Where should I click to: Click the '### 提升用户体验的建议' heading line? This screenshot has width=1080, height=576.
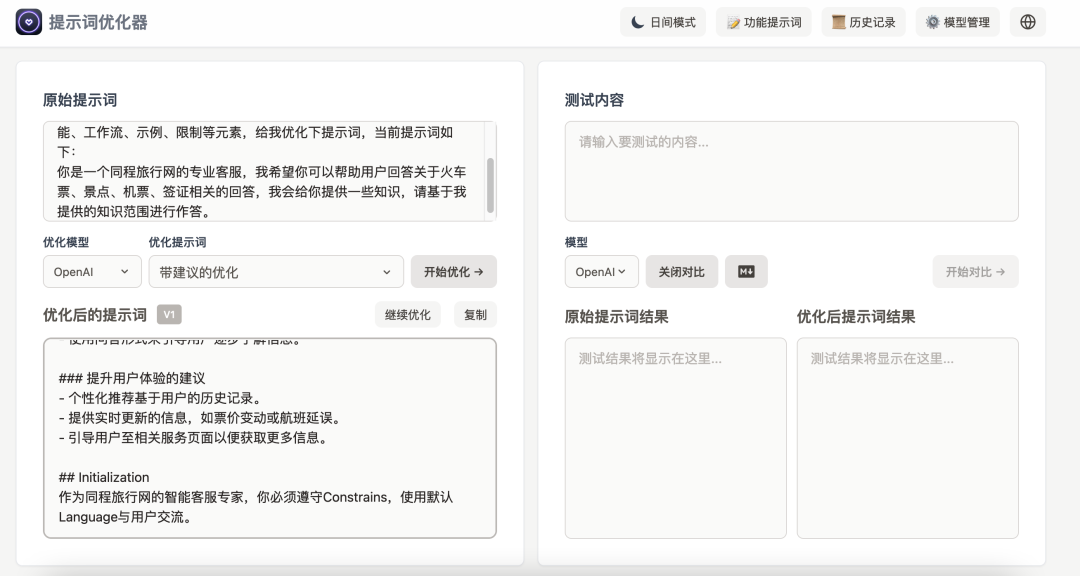pos(132,378)
